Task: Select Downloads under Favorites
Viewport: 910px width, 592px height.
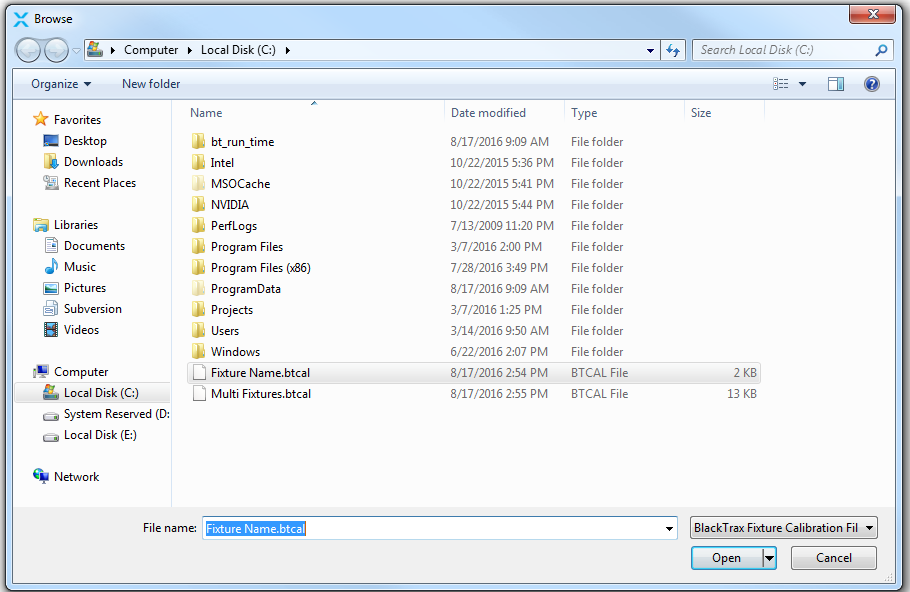Action: (x=93, y=161)
